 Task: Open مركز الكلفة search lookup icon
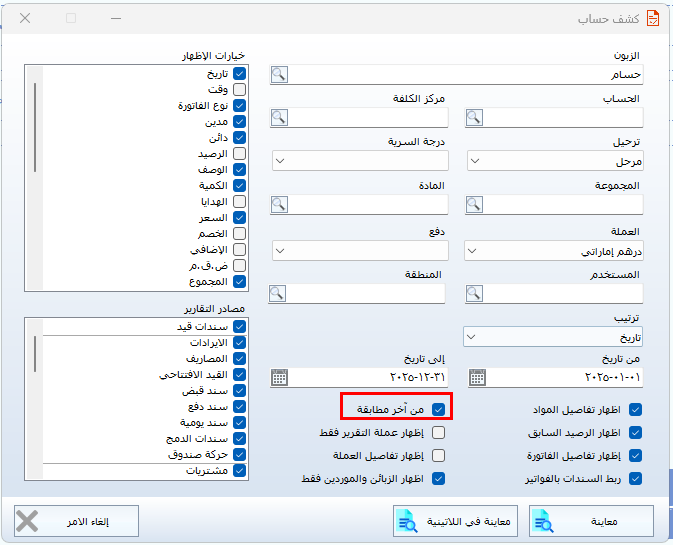(x=279, y=117)
